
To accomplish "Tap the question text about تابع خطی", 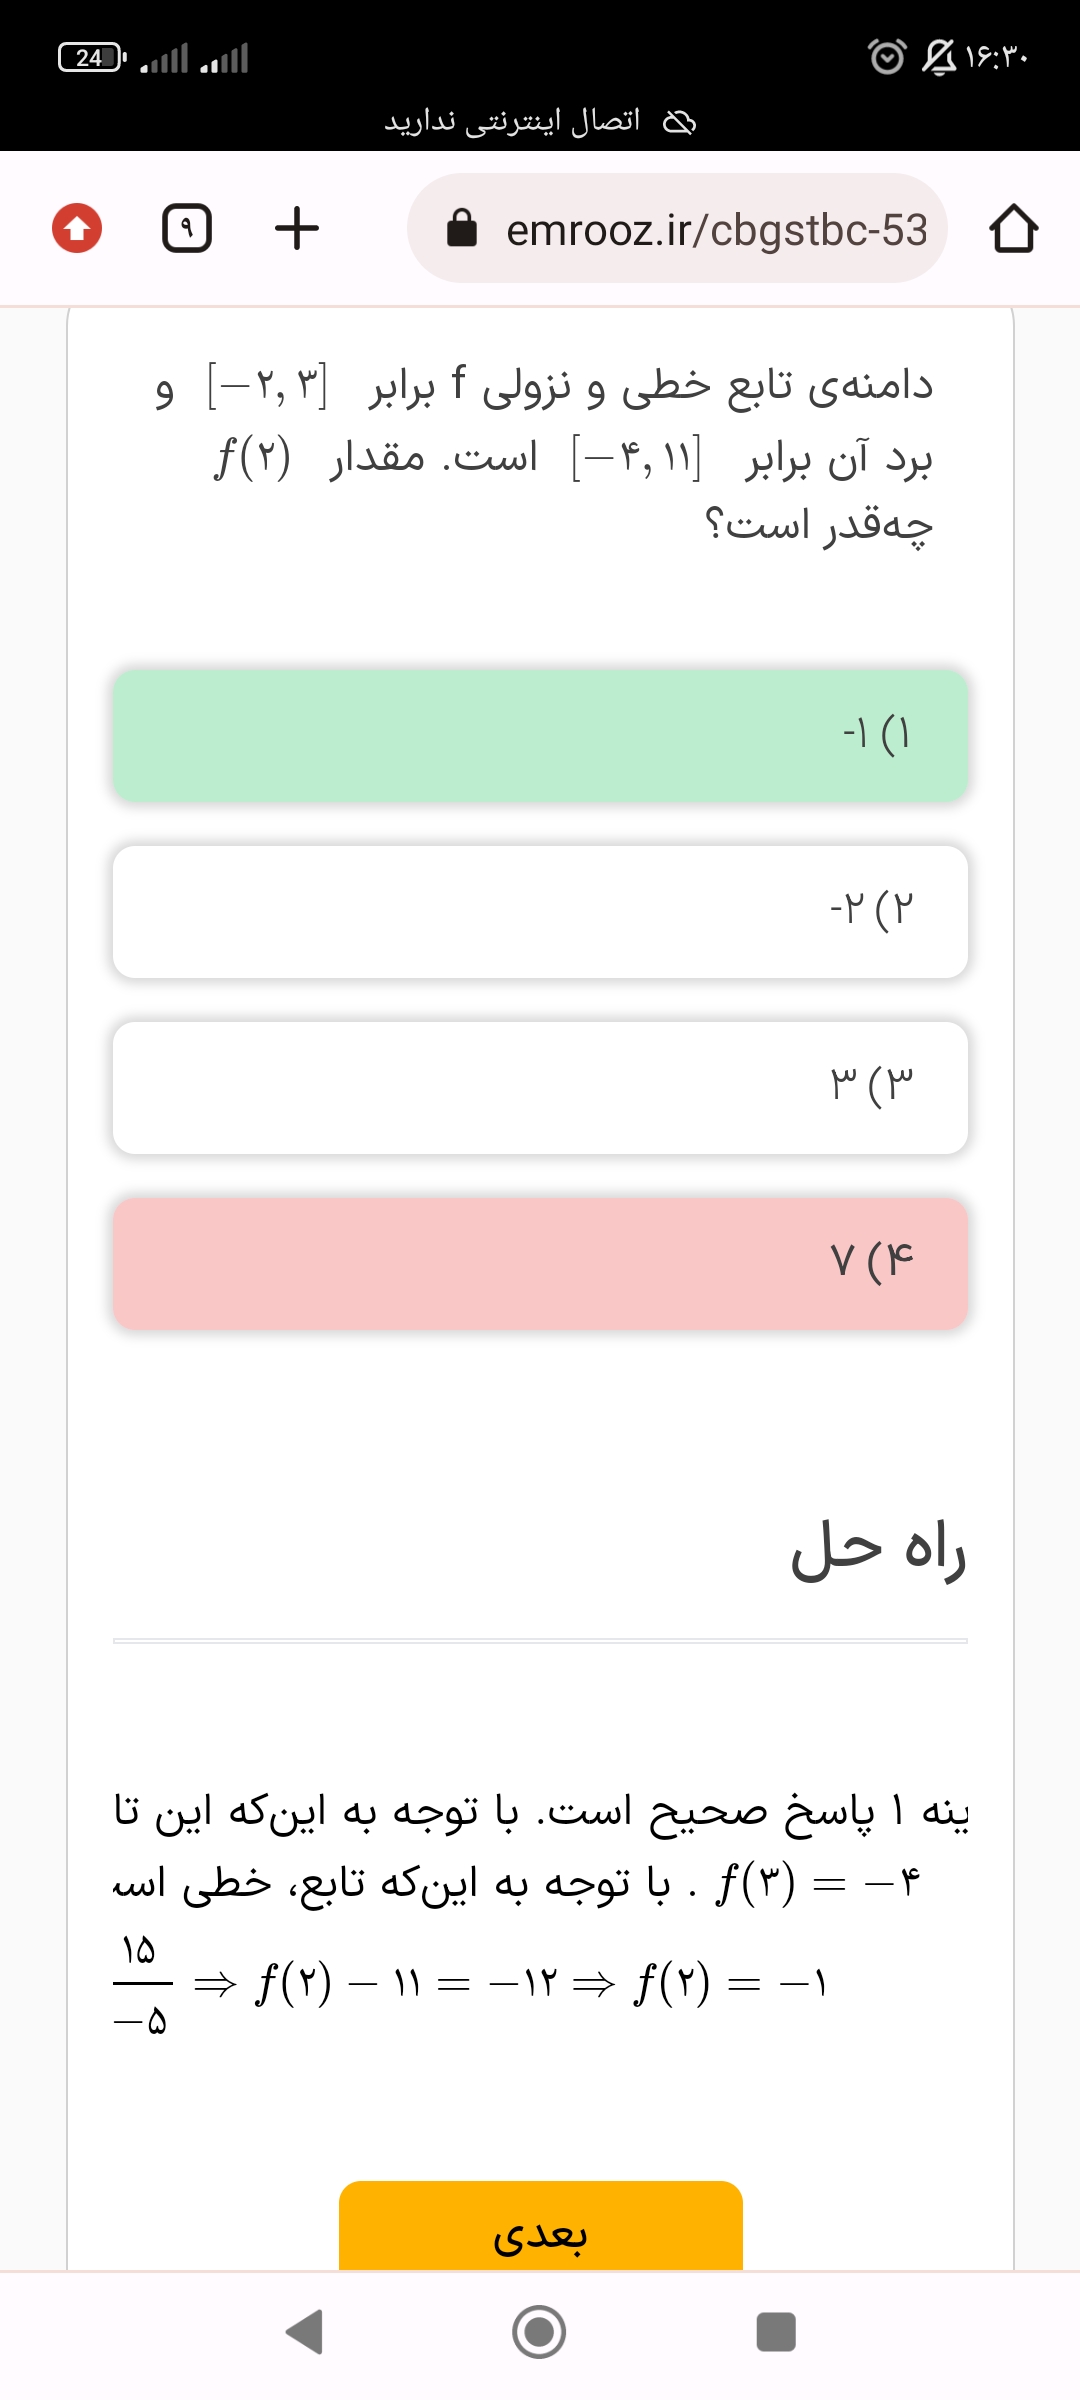I will [x=560, y=455].
